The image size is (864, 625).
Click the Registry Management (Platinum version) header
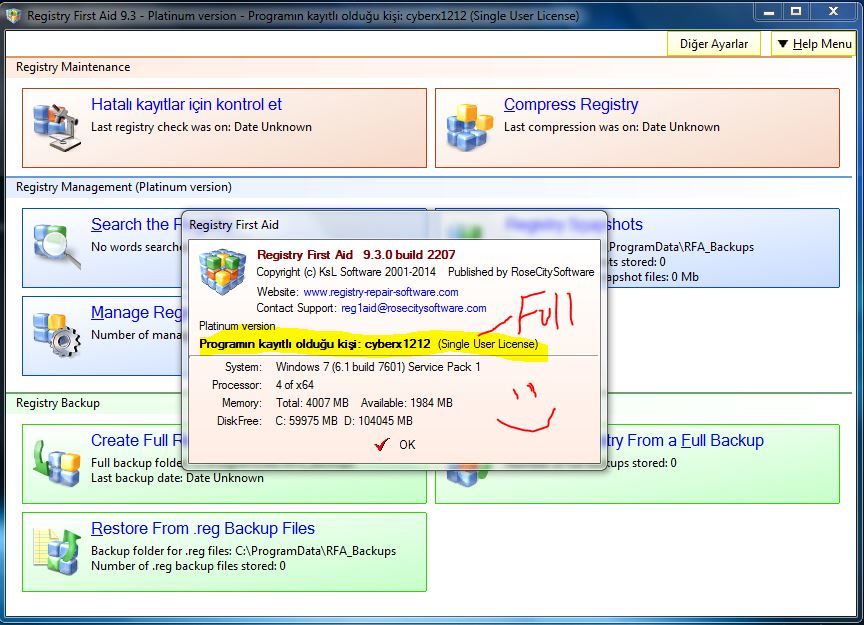pos(124,187)
